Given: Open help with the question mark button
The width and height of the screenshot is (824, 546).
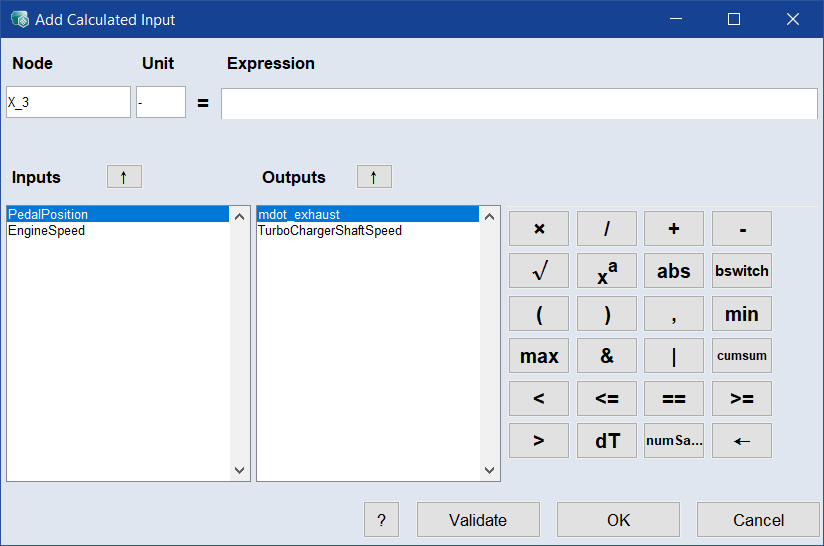Looking at the screenshot, I should pos(381,520).
